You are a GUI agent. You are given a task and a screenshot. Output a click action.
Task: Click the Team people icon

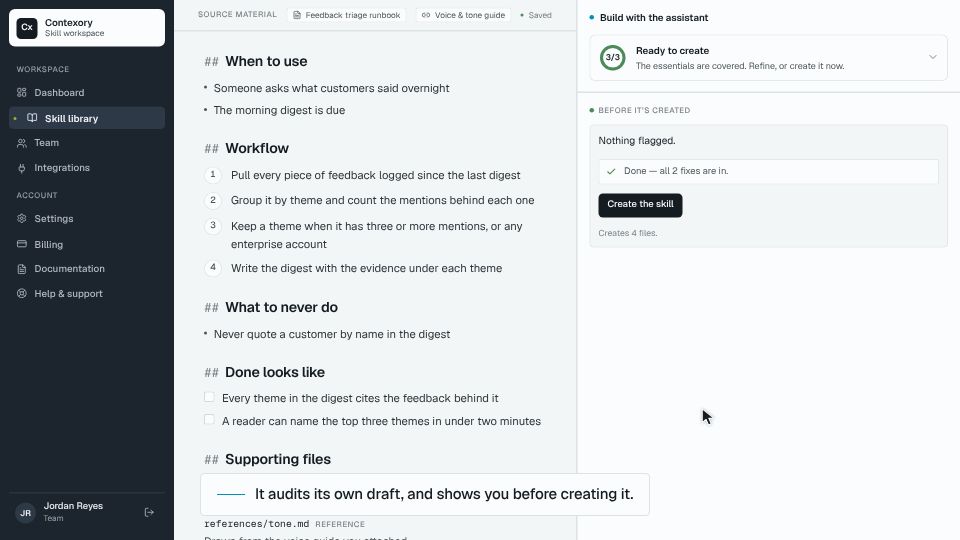(x=22, y=143)
